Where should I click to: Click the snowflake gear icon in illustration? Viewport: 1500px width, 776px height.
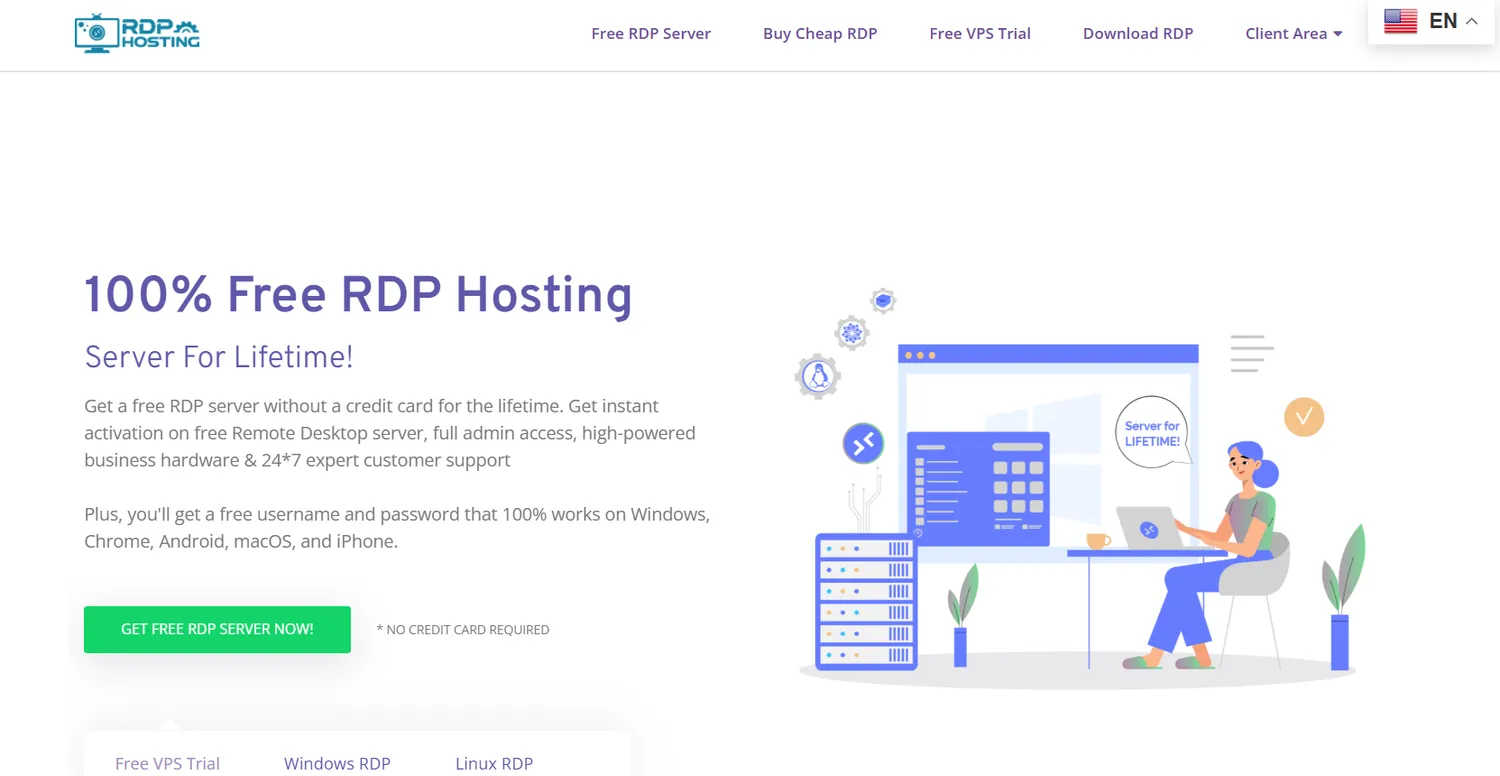coord(851,333)
